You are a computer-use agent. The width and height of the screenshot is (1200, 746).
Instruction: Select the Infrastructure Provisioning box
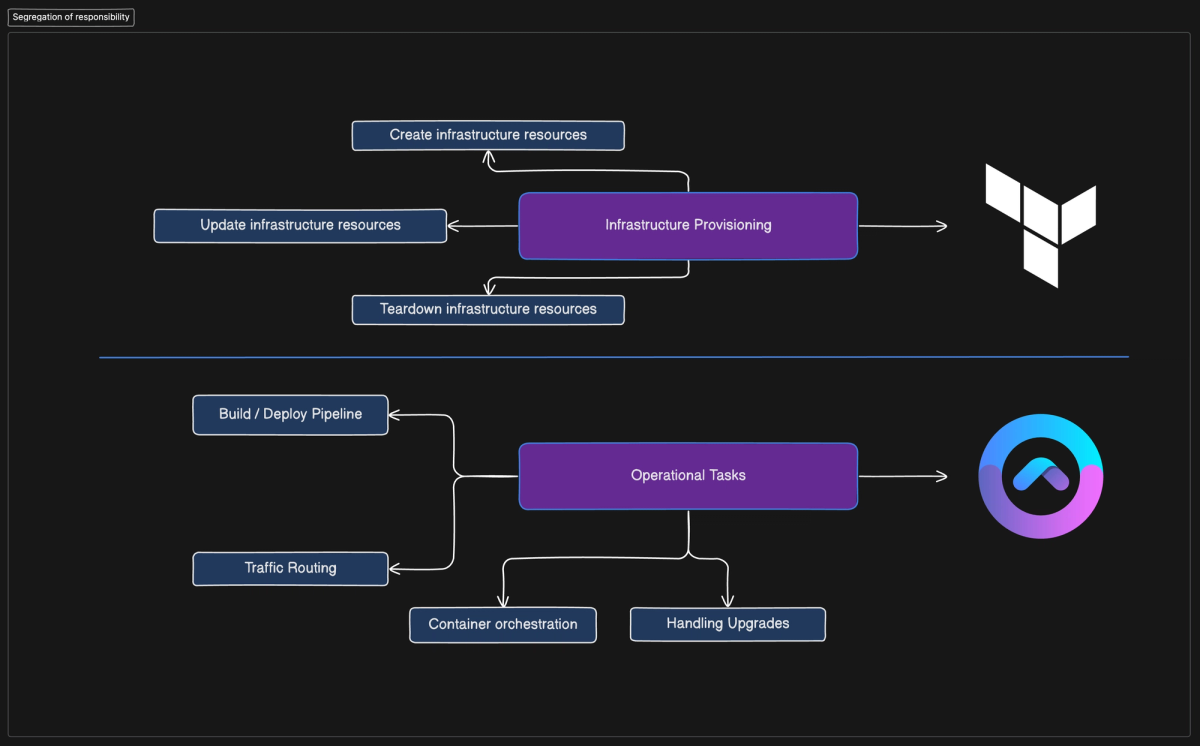point(688,226)
